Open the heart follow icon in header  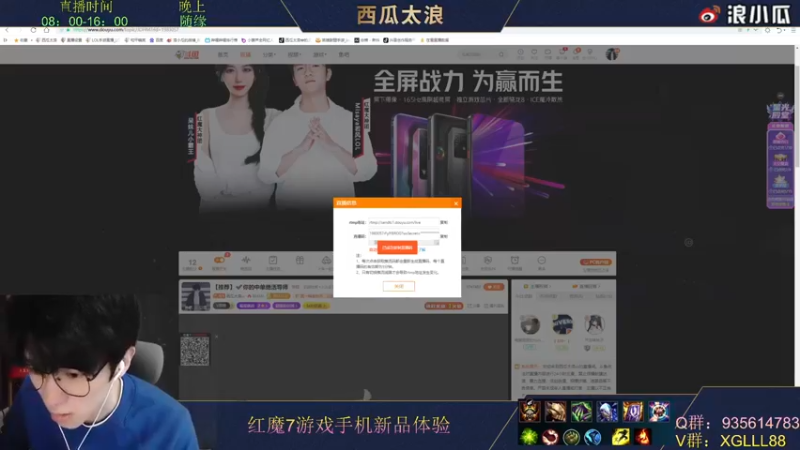point(534,53)
